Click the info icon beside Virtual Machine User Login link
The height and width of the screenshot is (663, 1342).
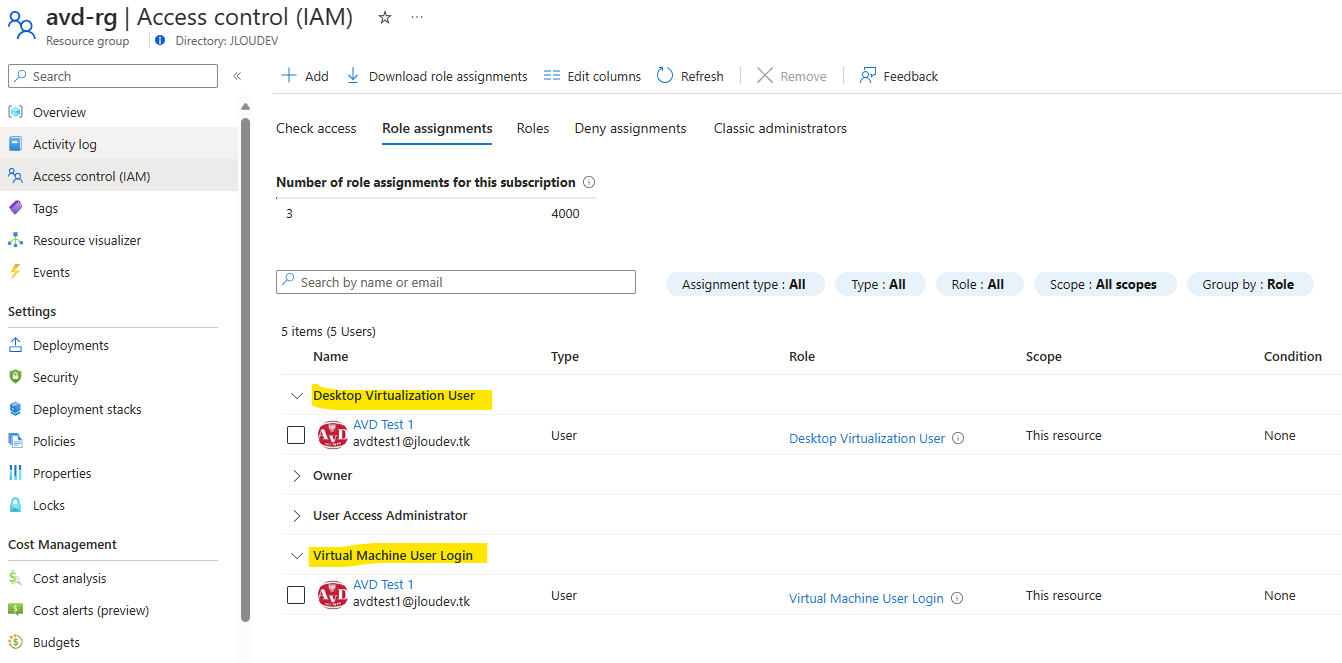[957, 598]
